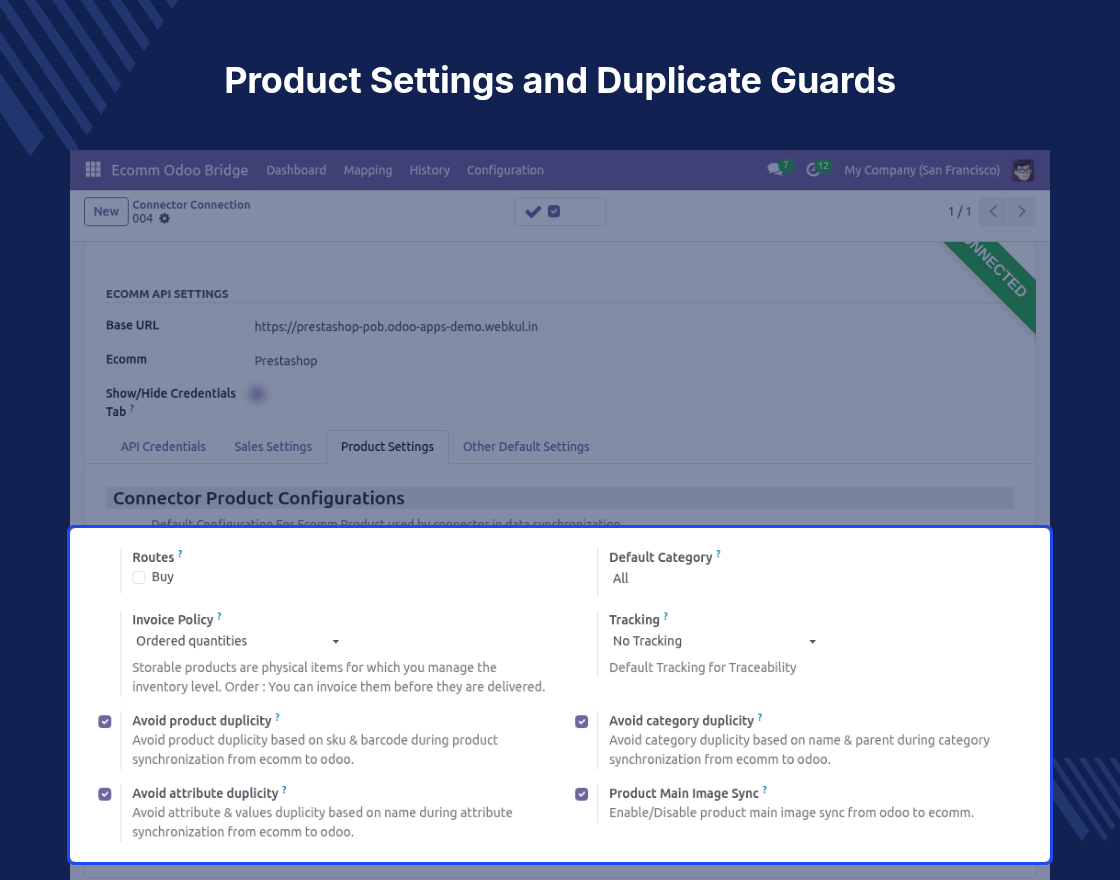Open the chat messages icon
Screen dimensions: 1120x880
tap(774, 170)
